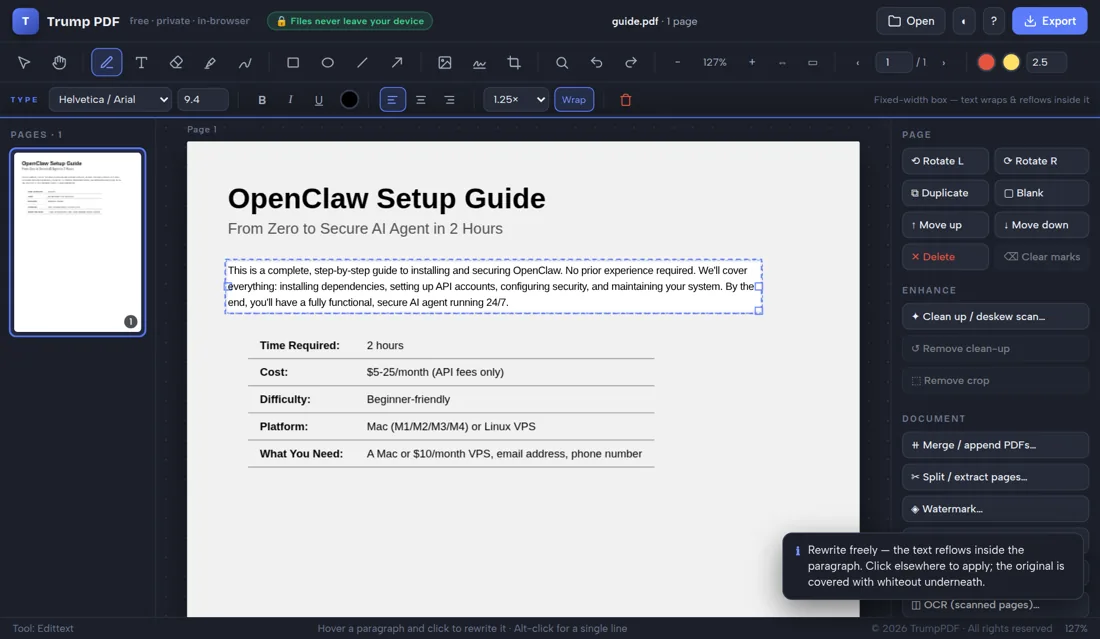
Task: Click the Move down button
Action: [x=1041, y=224]
